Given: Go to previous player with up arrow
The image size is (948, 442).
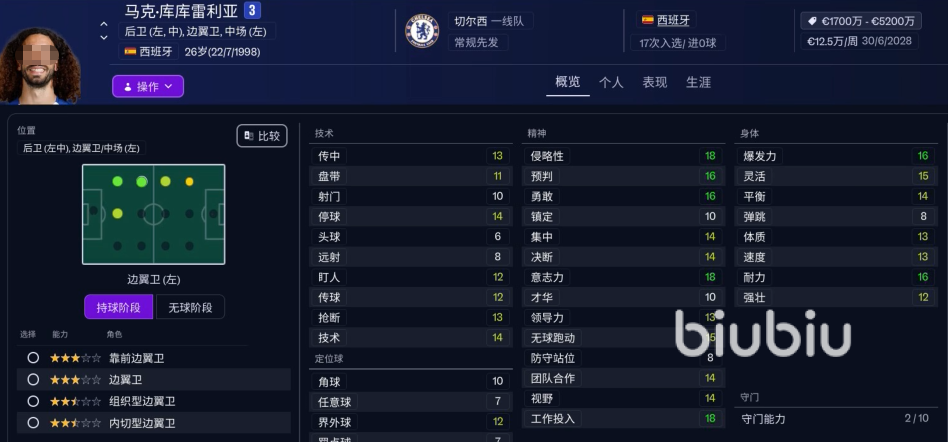Looking at the screenshot, I should (104, 23).
